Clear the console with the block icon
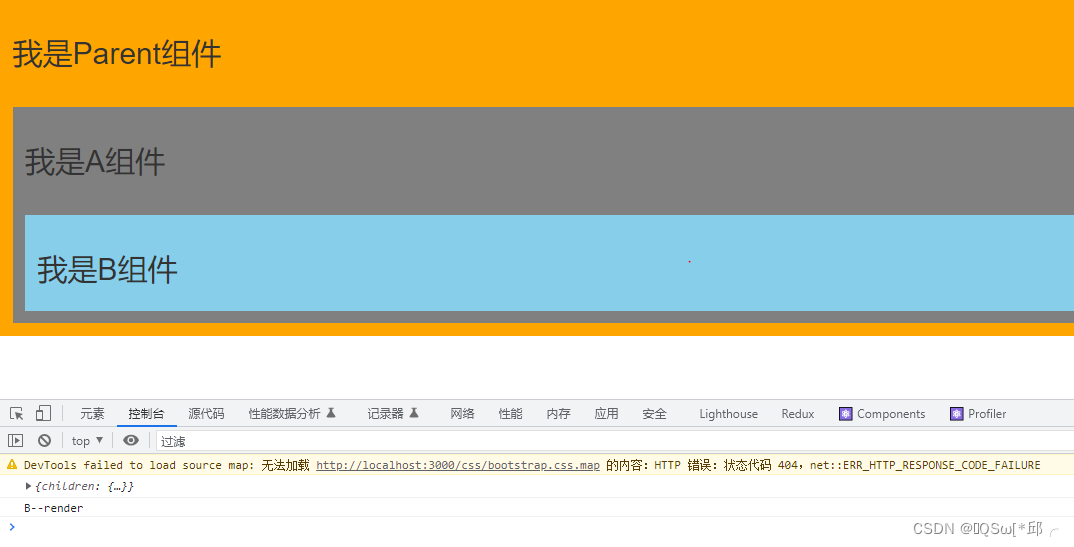1074x547 pixels. [44, 441]
